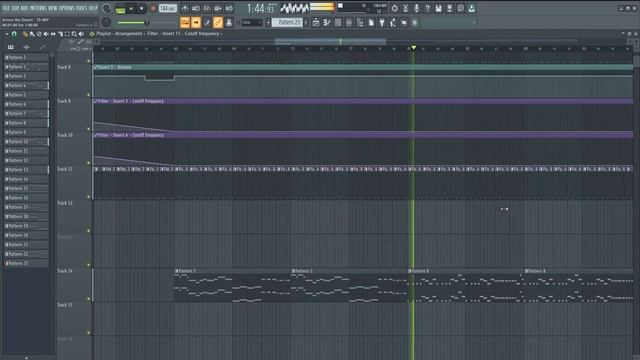Open the EDIT menu
The height and width of the screenshot is (360, 640).
pyautogui.click(x=15, y=8)
